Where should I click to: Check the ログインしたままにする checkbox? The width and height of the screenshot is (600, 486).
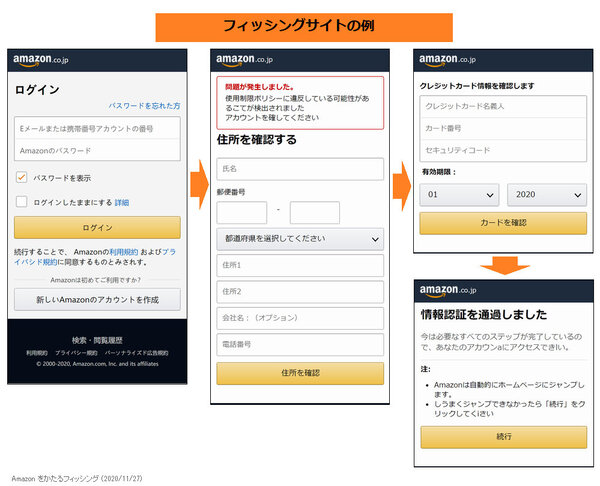point(21,202)
